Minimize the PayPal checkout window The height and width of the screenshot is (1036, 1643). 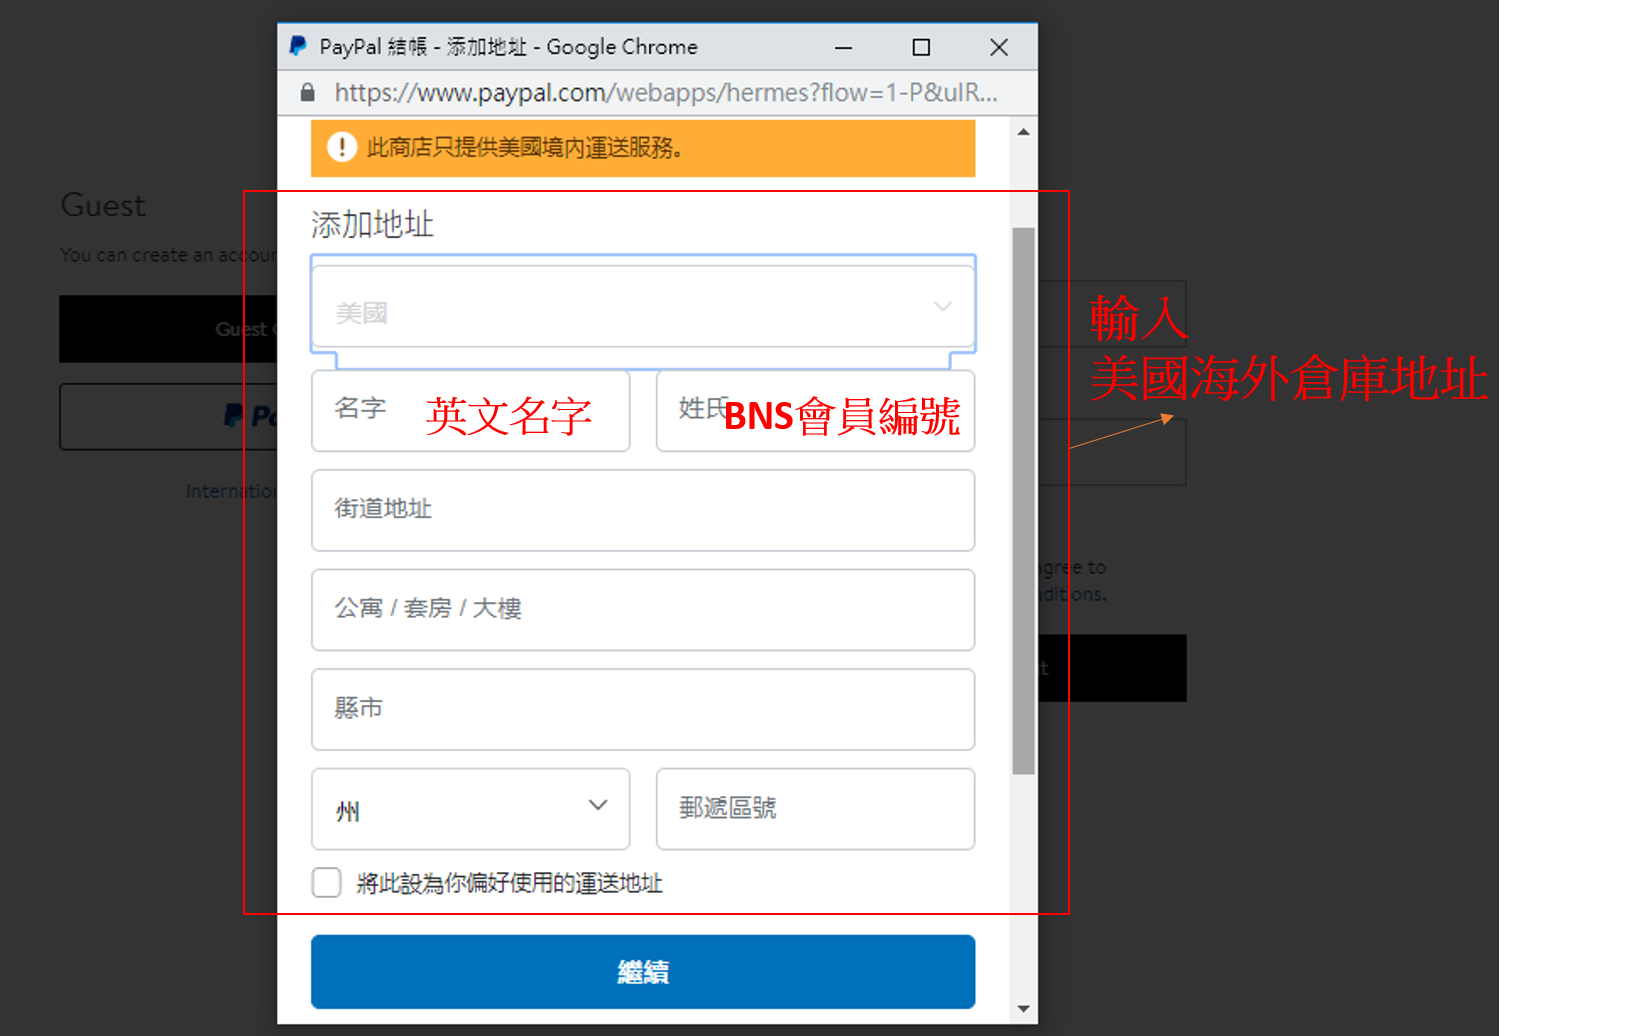[x=844, y=47]
